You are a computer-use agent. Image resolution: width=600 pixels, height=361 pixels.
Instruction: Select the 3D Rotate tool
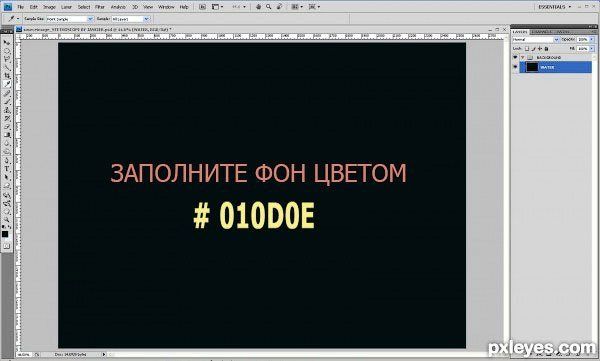(7, 195)
